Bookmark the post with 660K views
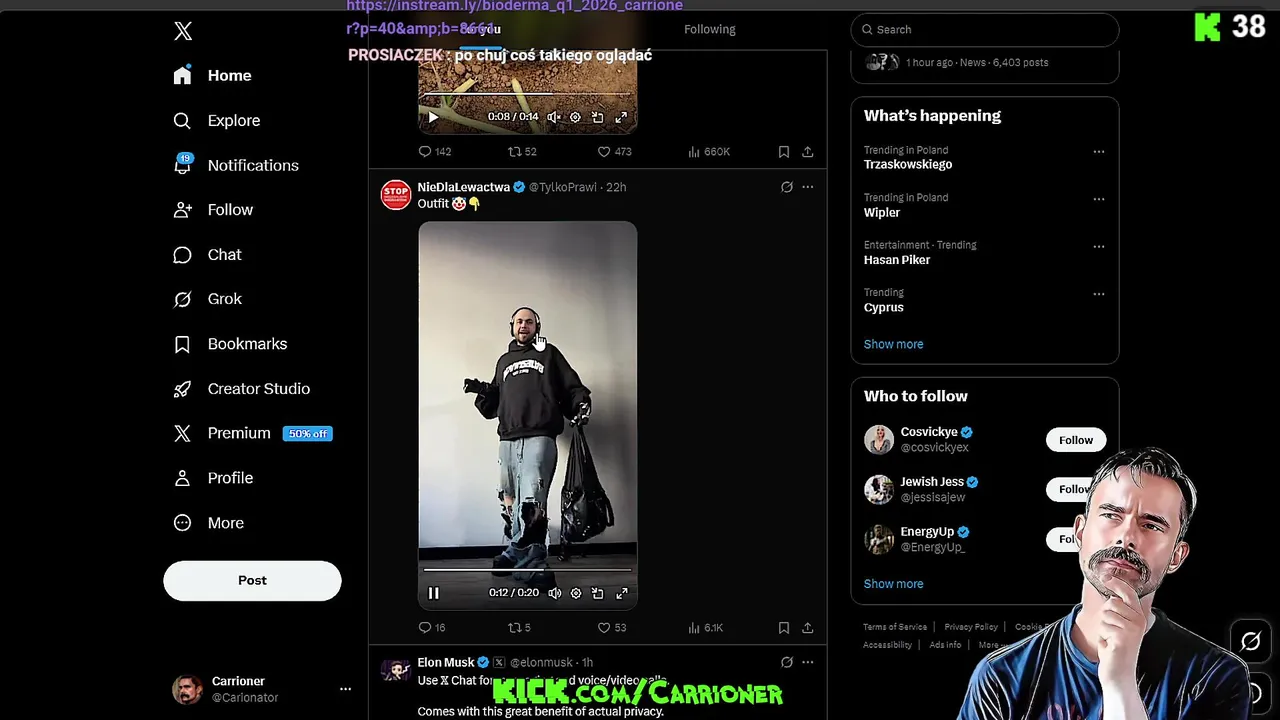Screen dimensions: 1280x720 click(784, 152)
